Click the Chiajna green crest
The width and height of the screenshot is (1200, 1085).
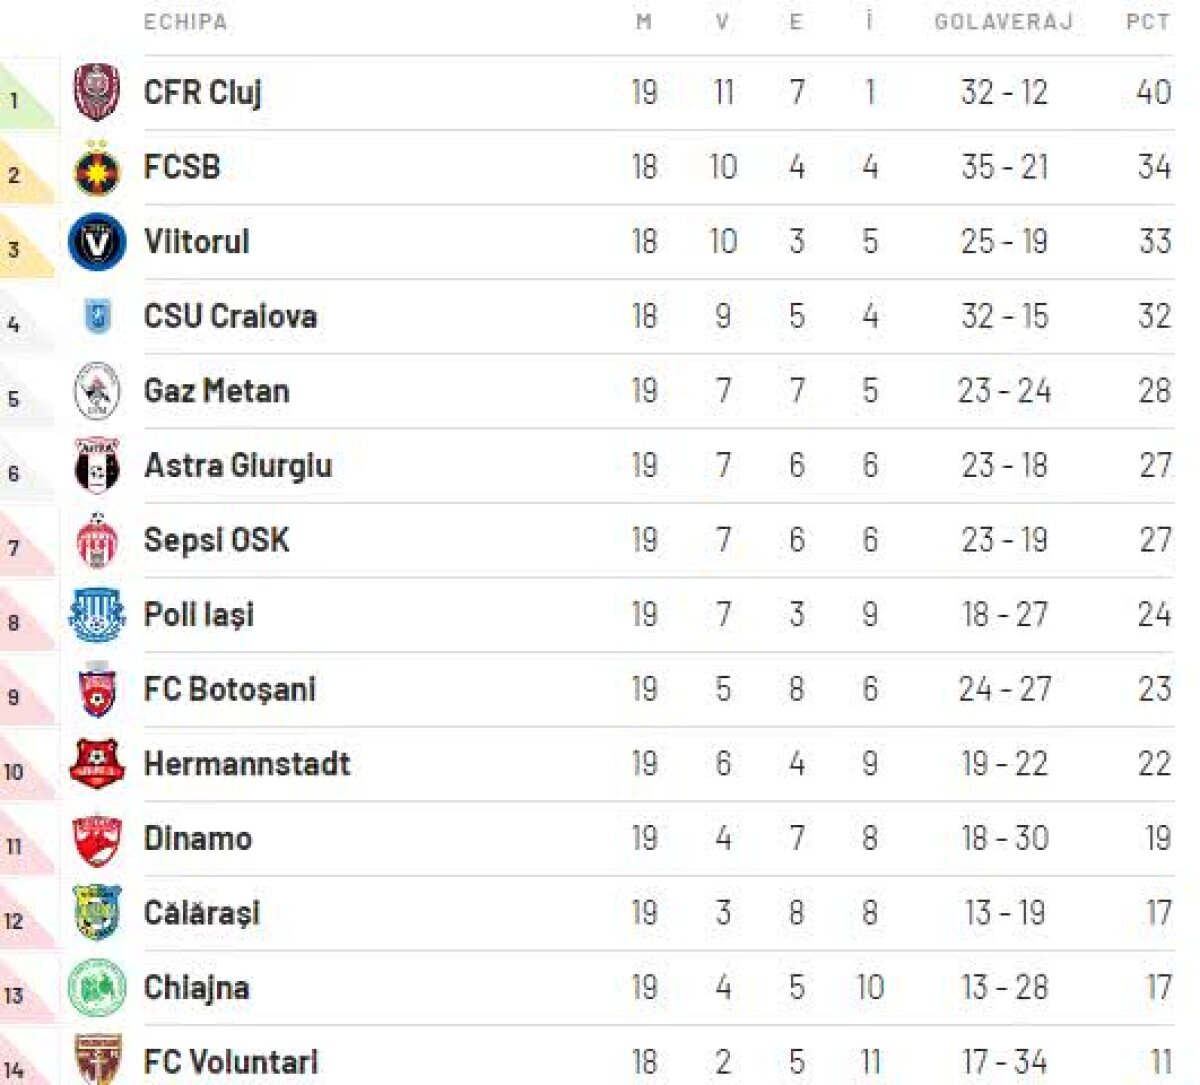pos(97,988)
